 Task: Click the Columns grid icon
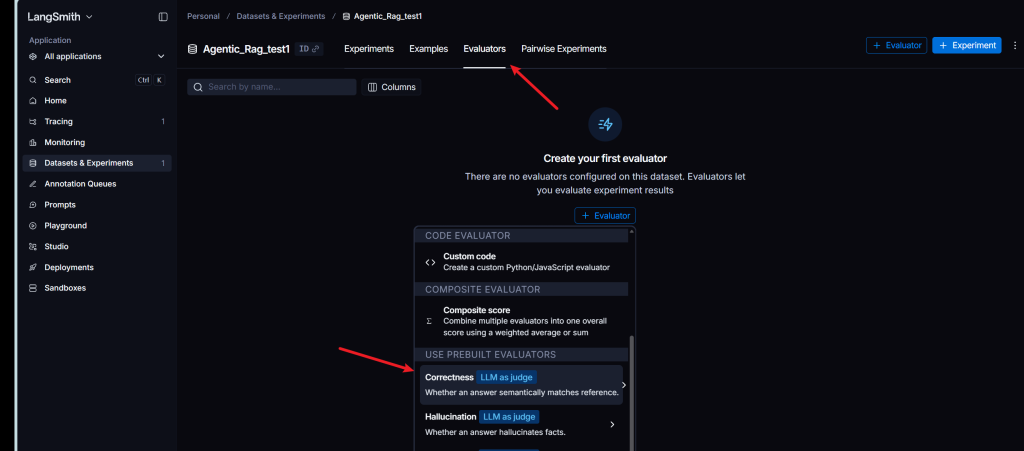(x=372, y=87)
